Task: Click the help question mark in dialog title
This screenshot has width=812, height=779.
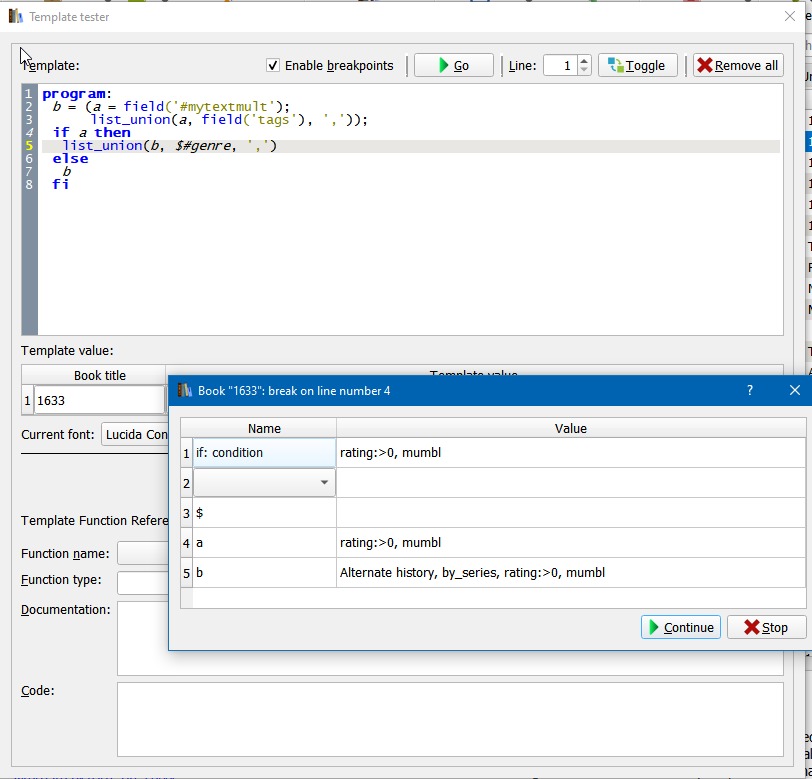Action: (749, 391)
